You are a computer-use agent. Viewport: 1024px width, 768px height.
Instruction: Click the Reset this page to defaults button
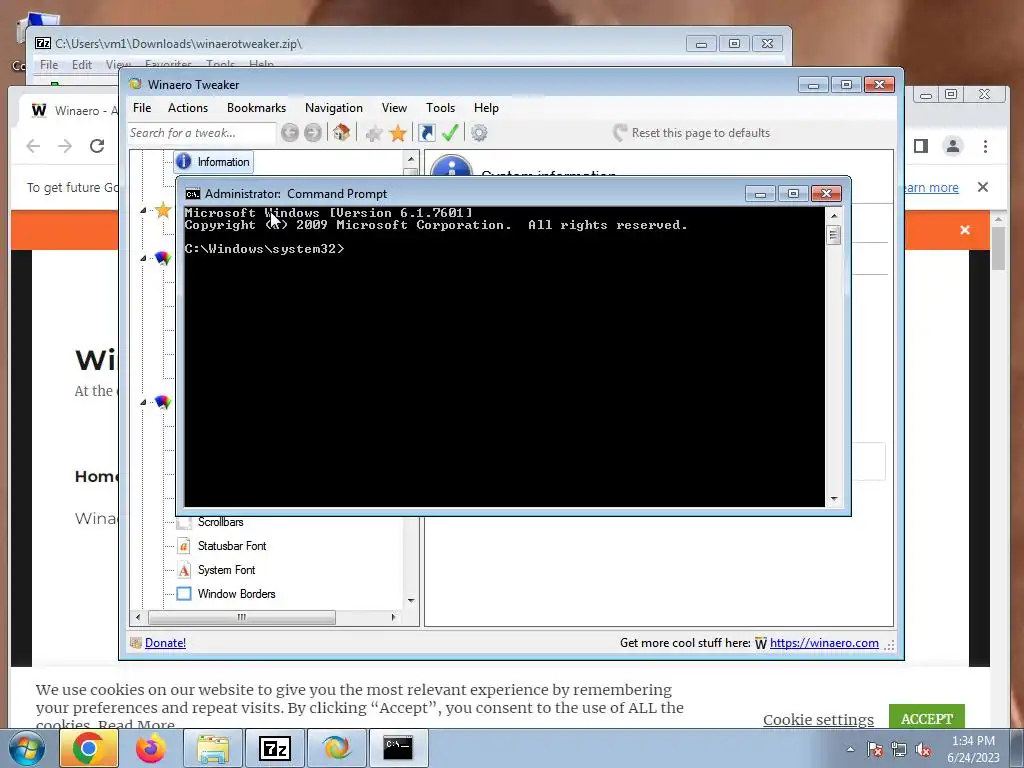(x=692, y=133)
